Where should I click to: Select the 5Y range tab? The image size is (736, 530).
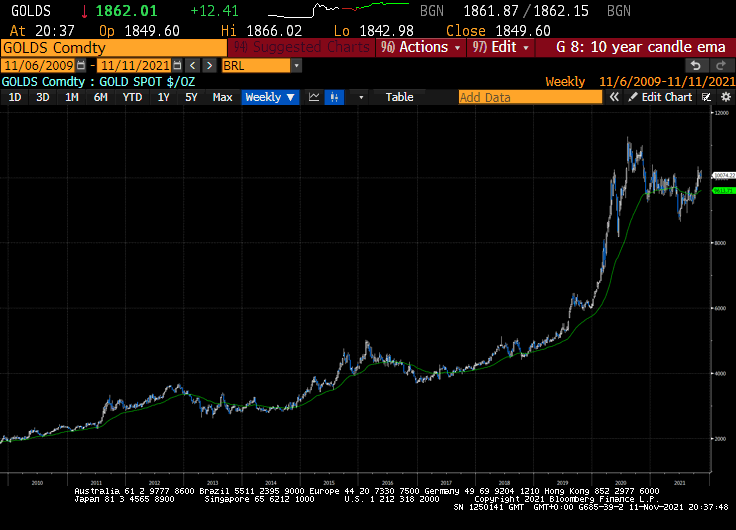click(191, 97)
